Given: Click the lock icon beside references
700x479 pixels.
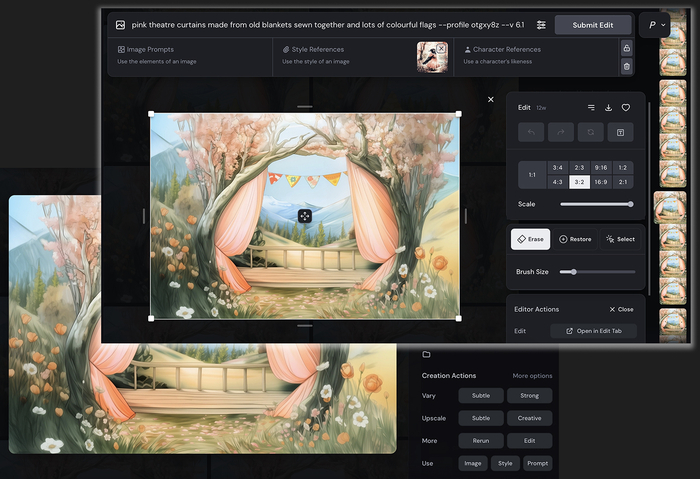Looking at the screenshot, I should click(x=626, y=48).
